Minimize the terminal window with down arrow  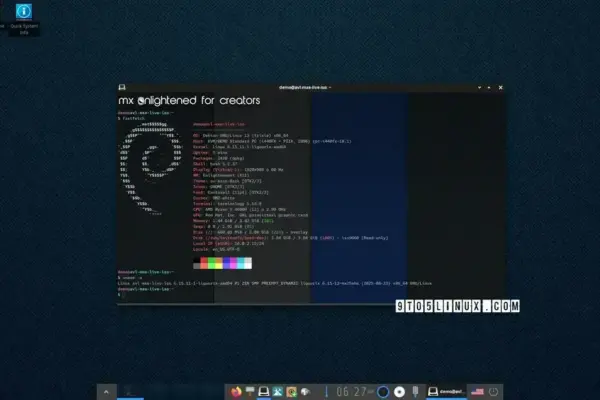tap(479, 88)
